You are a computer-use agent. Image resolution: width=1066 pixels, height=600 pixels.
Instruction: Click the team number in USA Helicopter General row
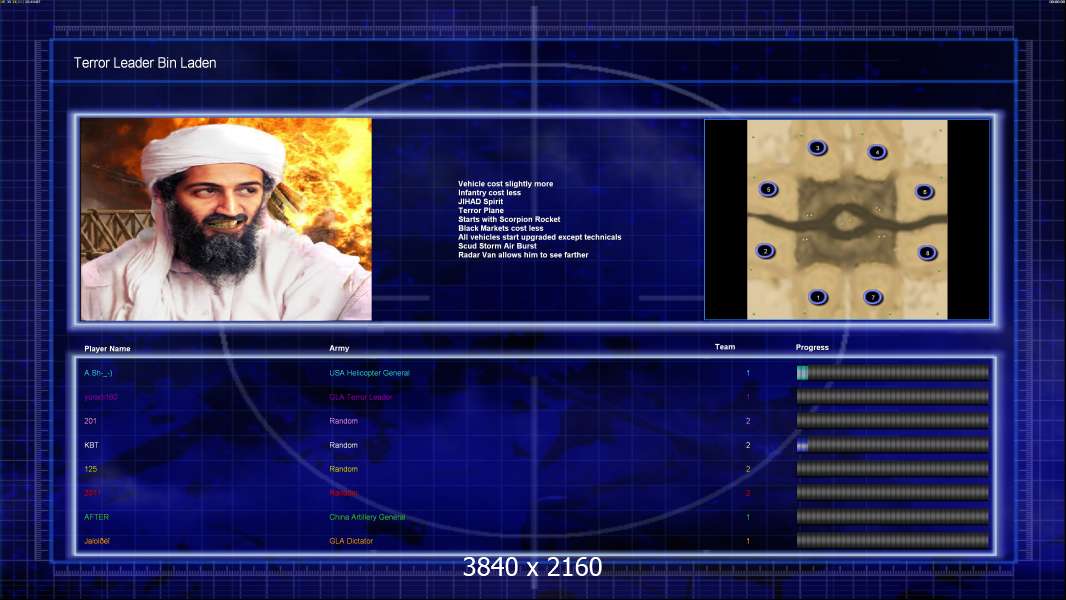click(748, 373)
